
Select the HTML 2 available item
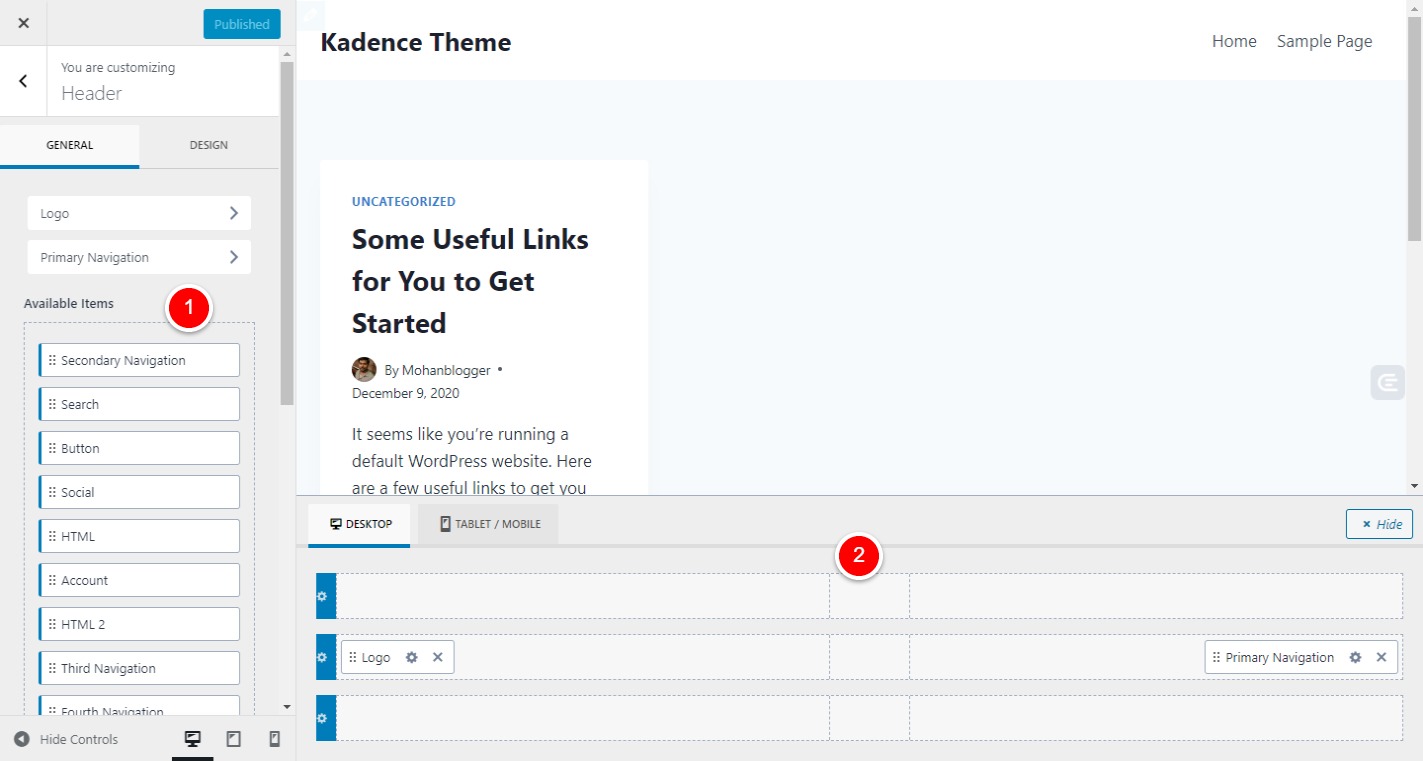pyautogui.click(x=139, y=624)
